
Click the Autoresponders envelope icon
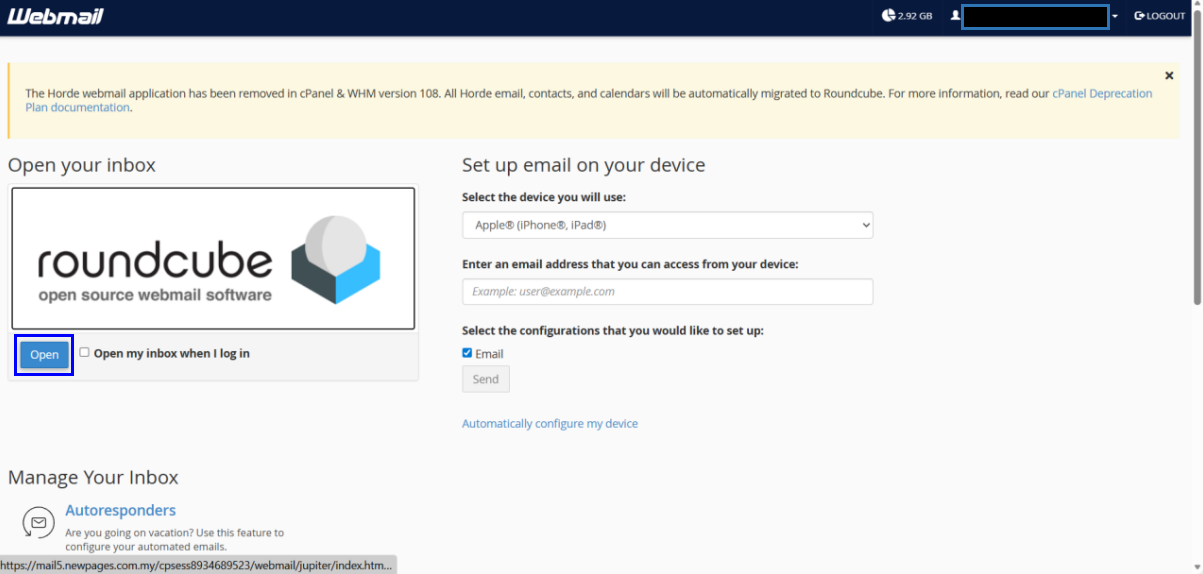(38, 522)
